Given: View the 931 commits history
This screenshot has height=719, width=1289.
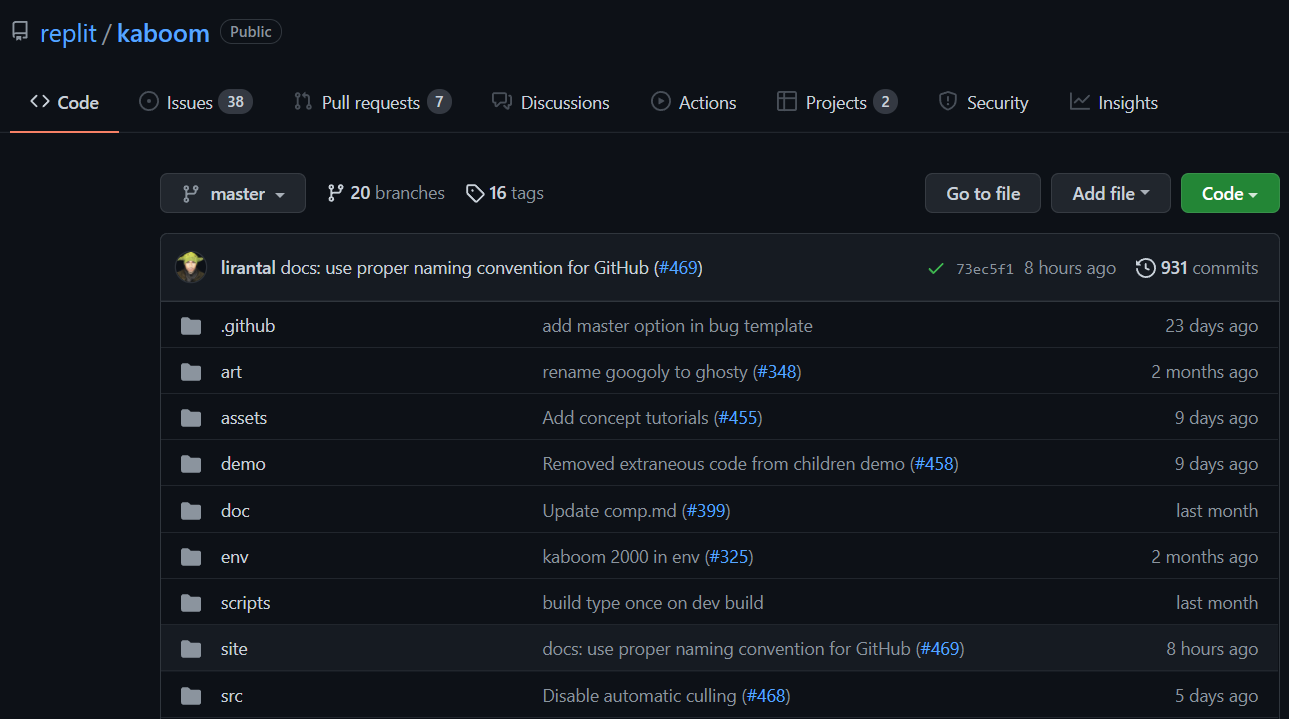Looking at the screenshot, I should coord(1197,268).
